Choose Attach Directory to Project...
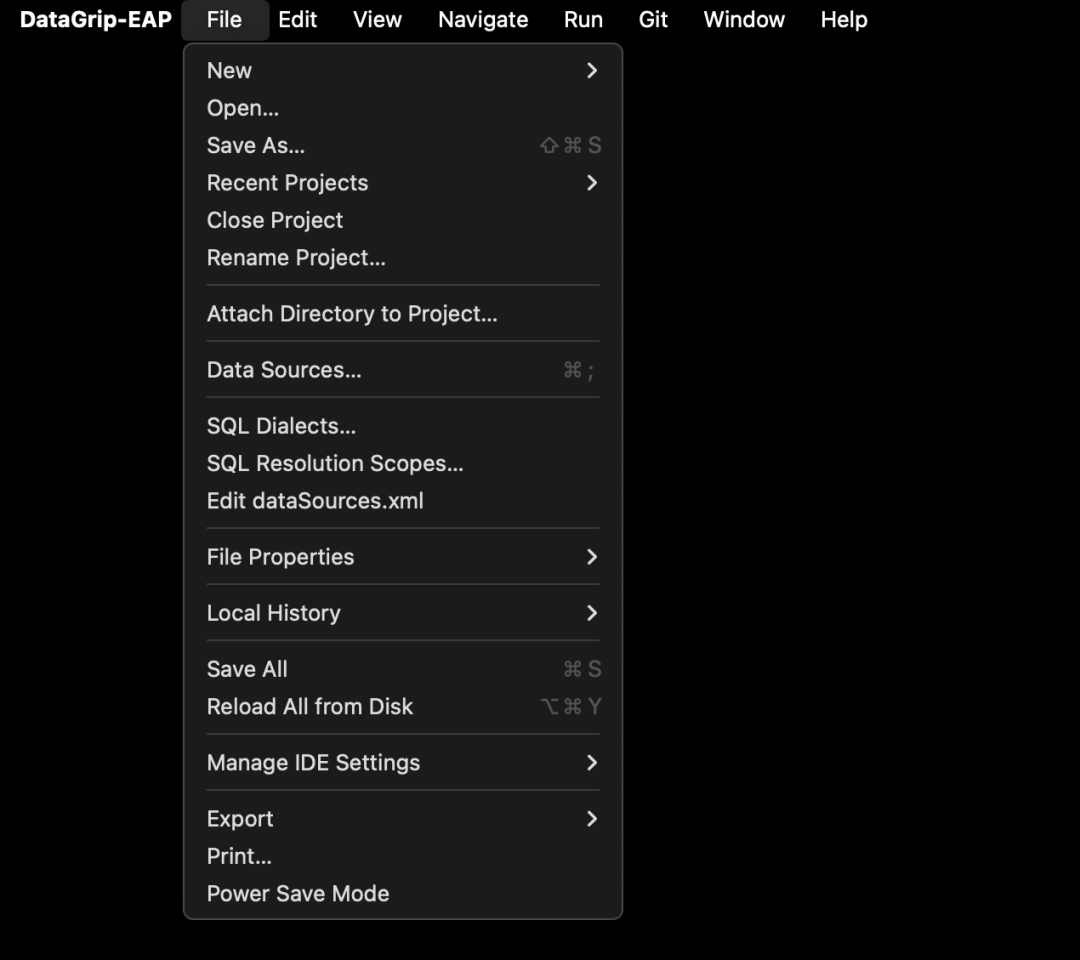The width and height of the screenshot is (1080, 960). point(403,313)
